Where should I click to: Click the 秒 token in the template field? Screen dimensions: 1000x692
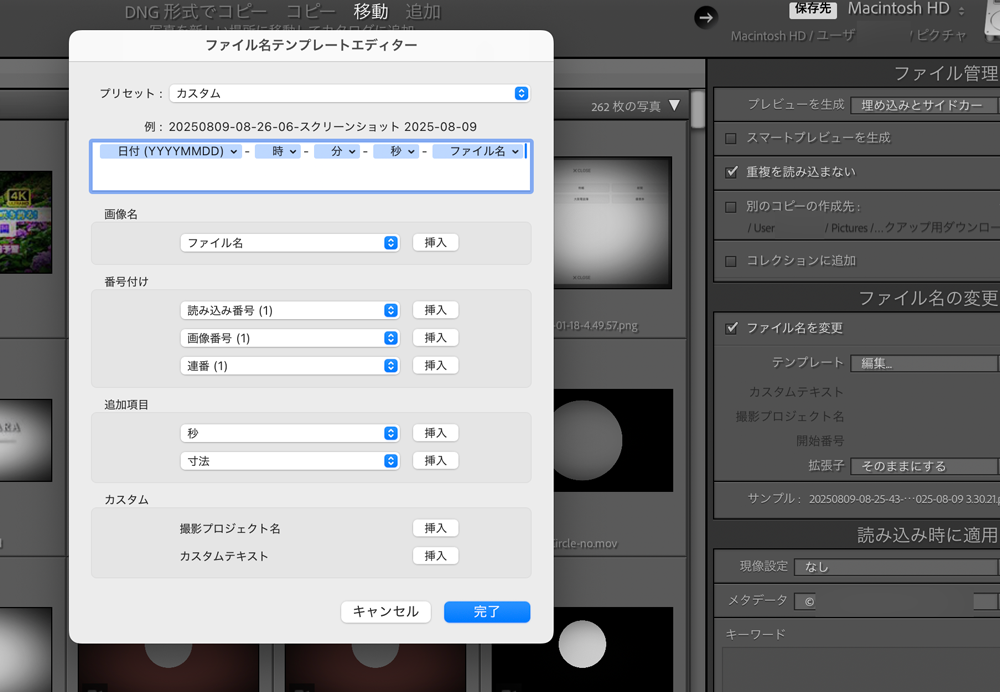(x=395, y=152)
